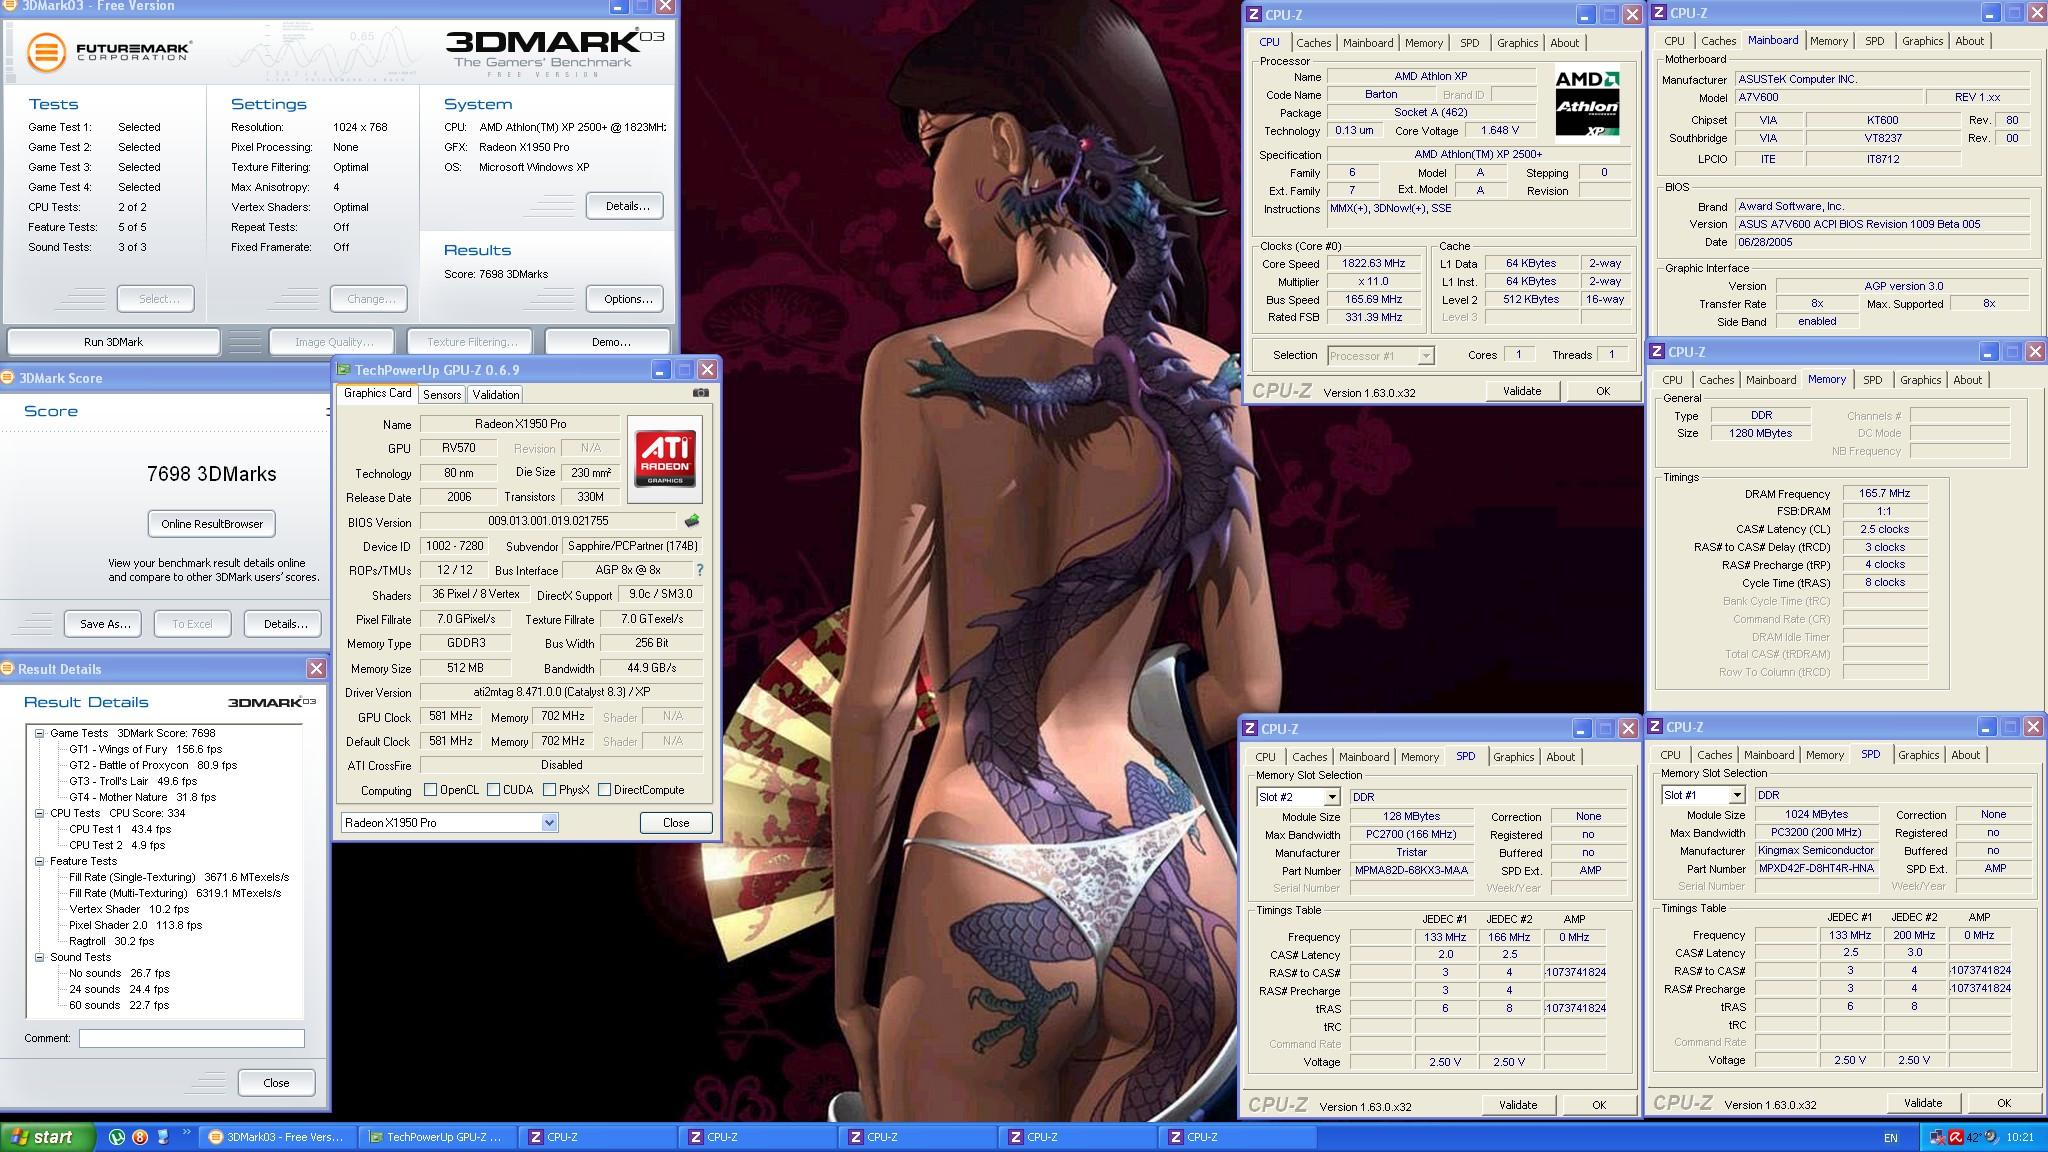
Task: Collapse the CPU Tests tree node
Action: (x=40, y=813)
